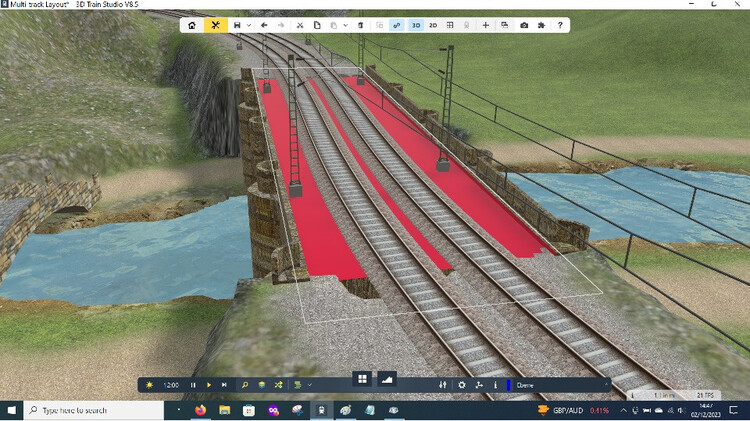Open the search magnifier tool
This screenshot has width=750, height=421.
tap(245, 385)
